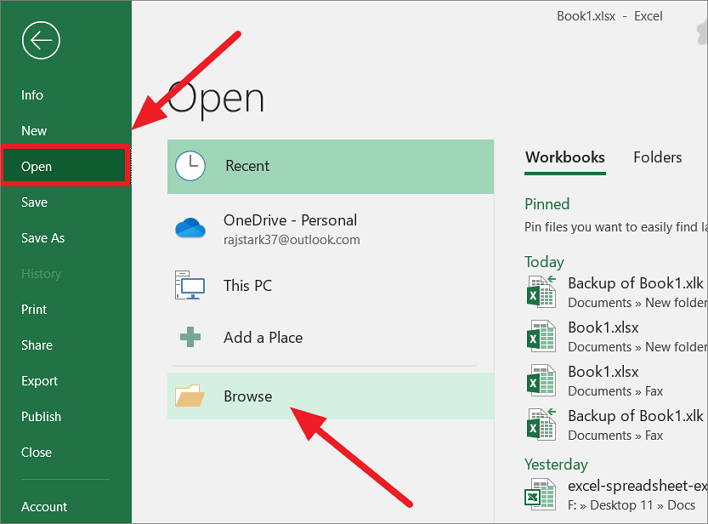The height and width of the screenshot is (524, 708).
Task: Click the excel-spreadsheet file icon under Yesterday
Action: (540, 495)
